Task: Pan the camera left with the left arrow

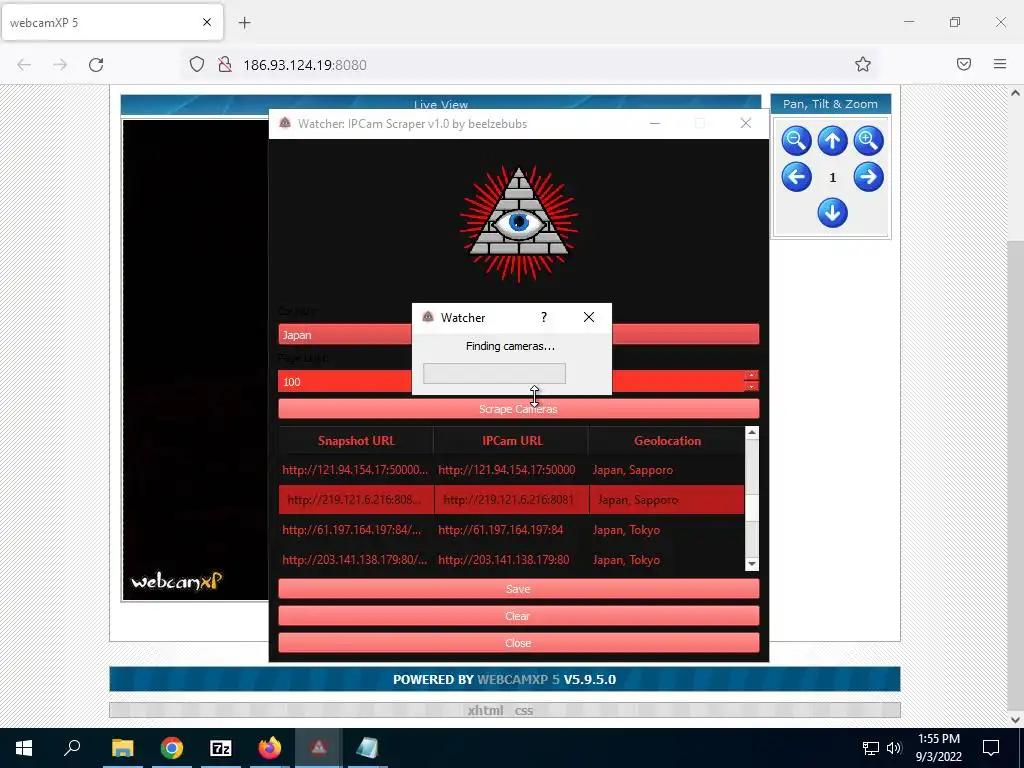Action: click(x=796, y=176)
